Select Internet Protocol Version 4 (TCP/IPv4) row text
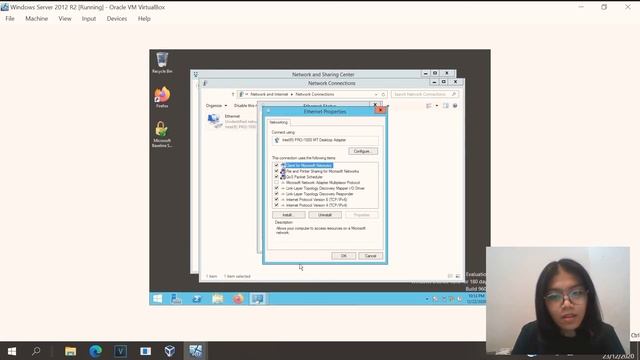640x360 pixels. (316, 205)
